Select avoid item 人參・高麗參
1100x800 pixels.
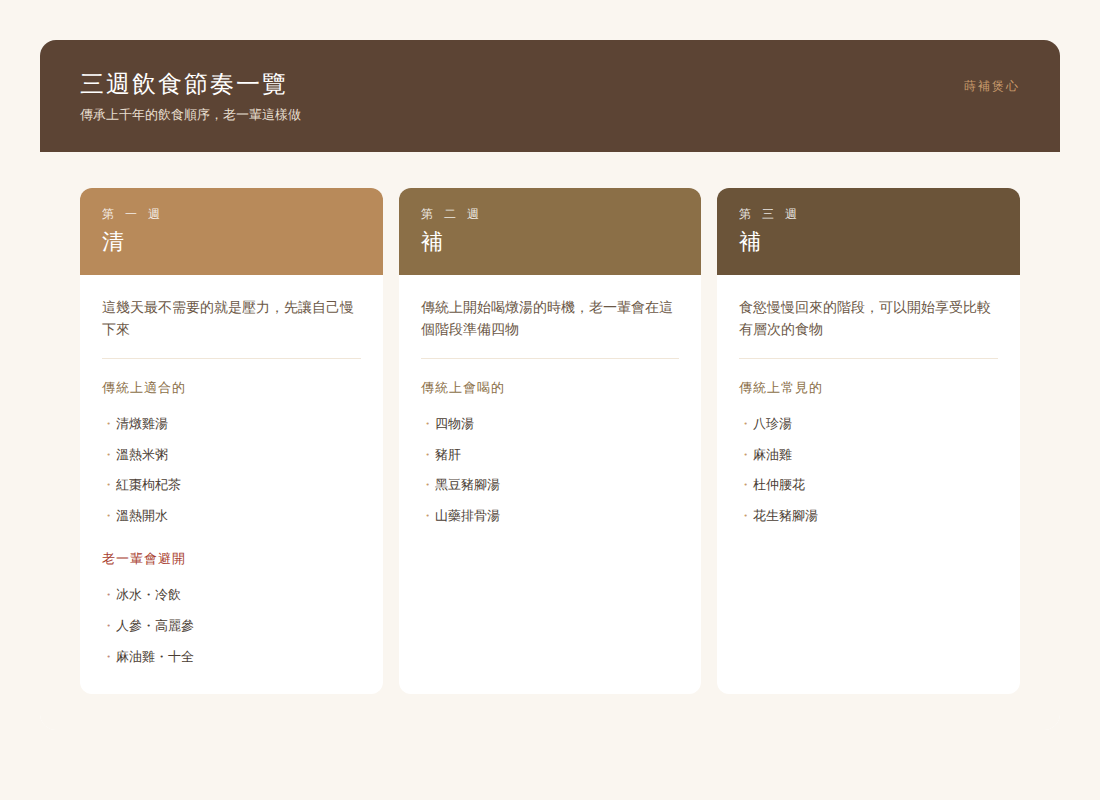coord(154,626)
